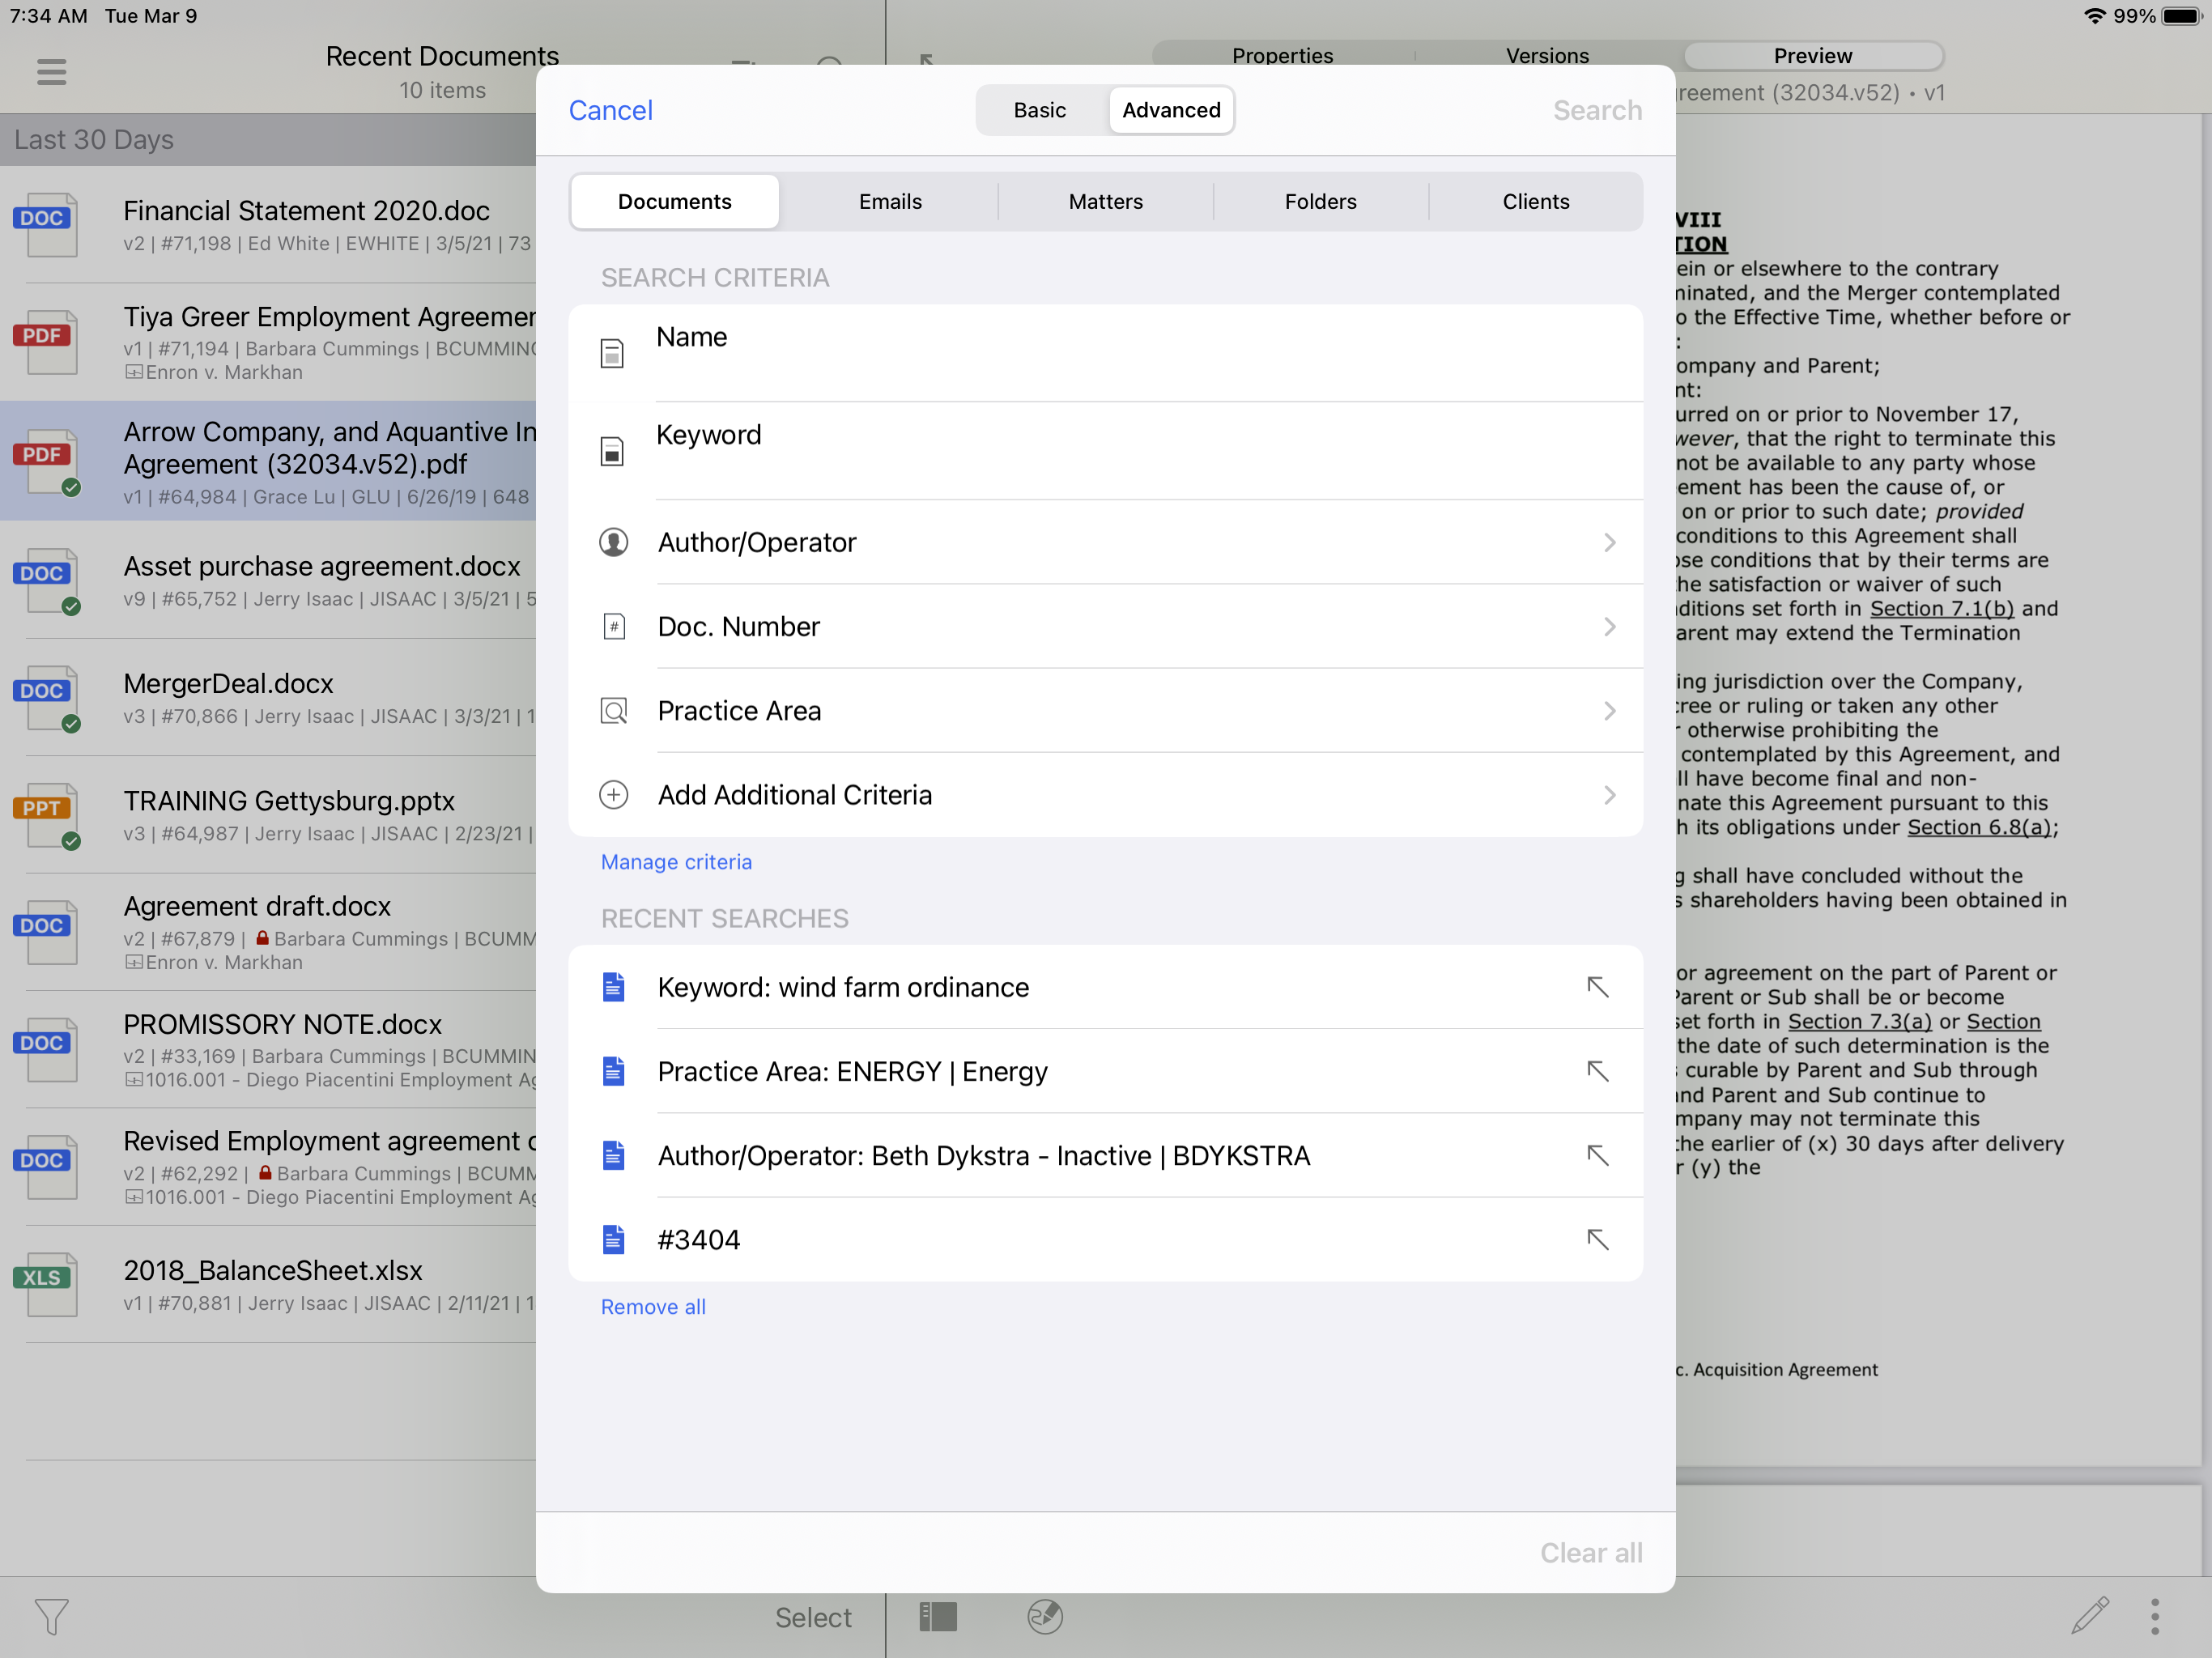Tap the pencil edit icon
Screen dimensions: 2212x1658
tap(2089, 1616)
